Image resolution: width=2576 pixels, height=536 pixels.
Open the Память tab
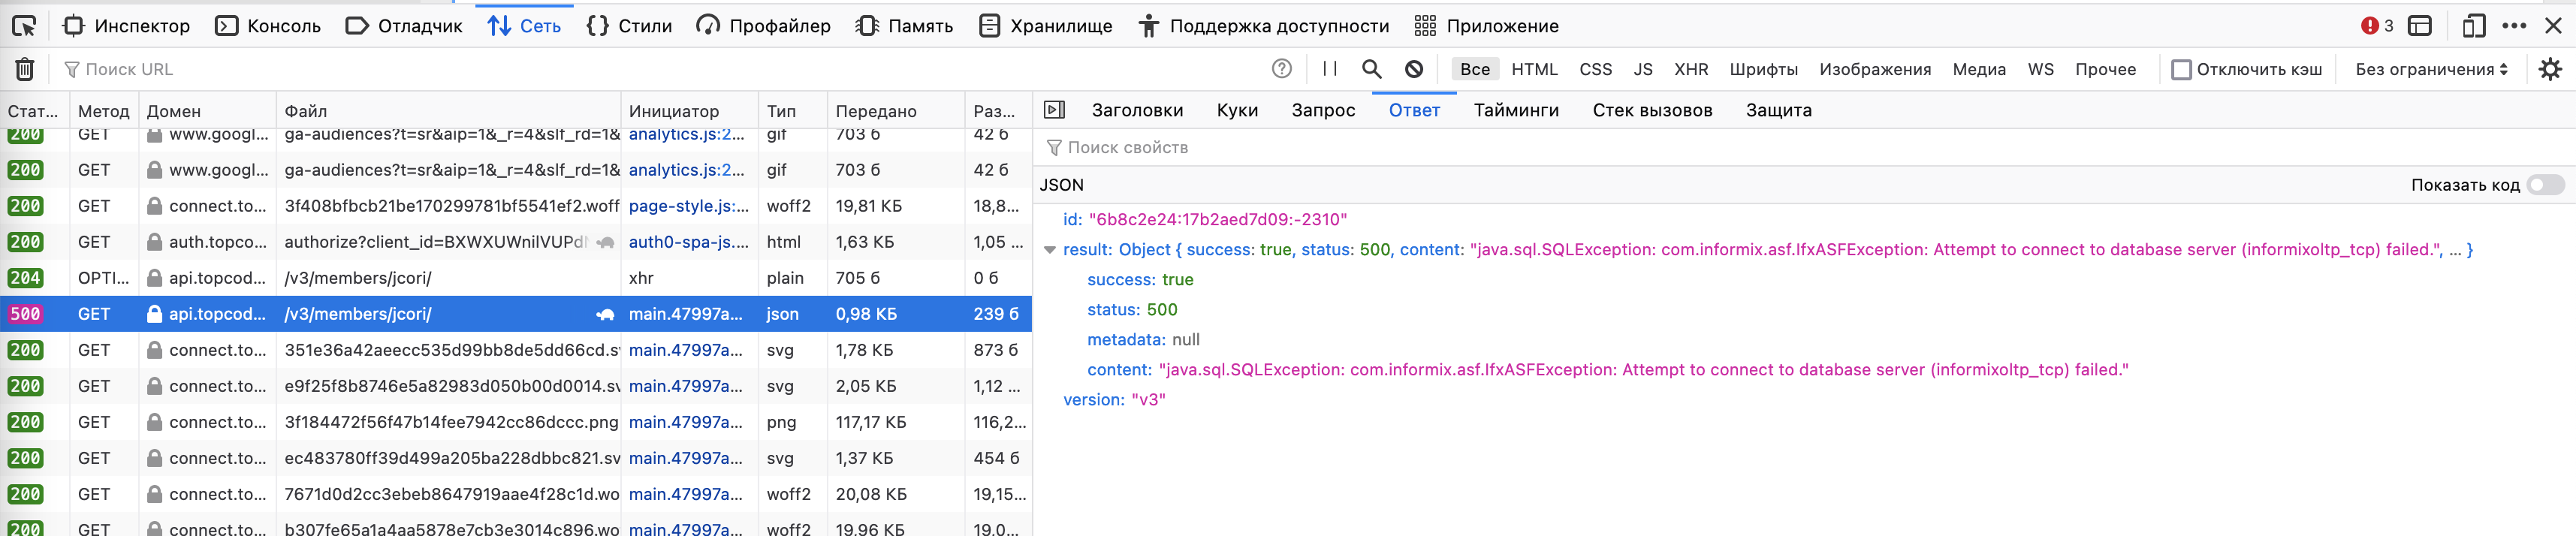(x=905, y=26)
